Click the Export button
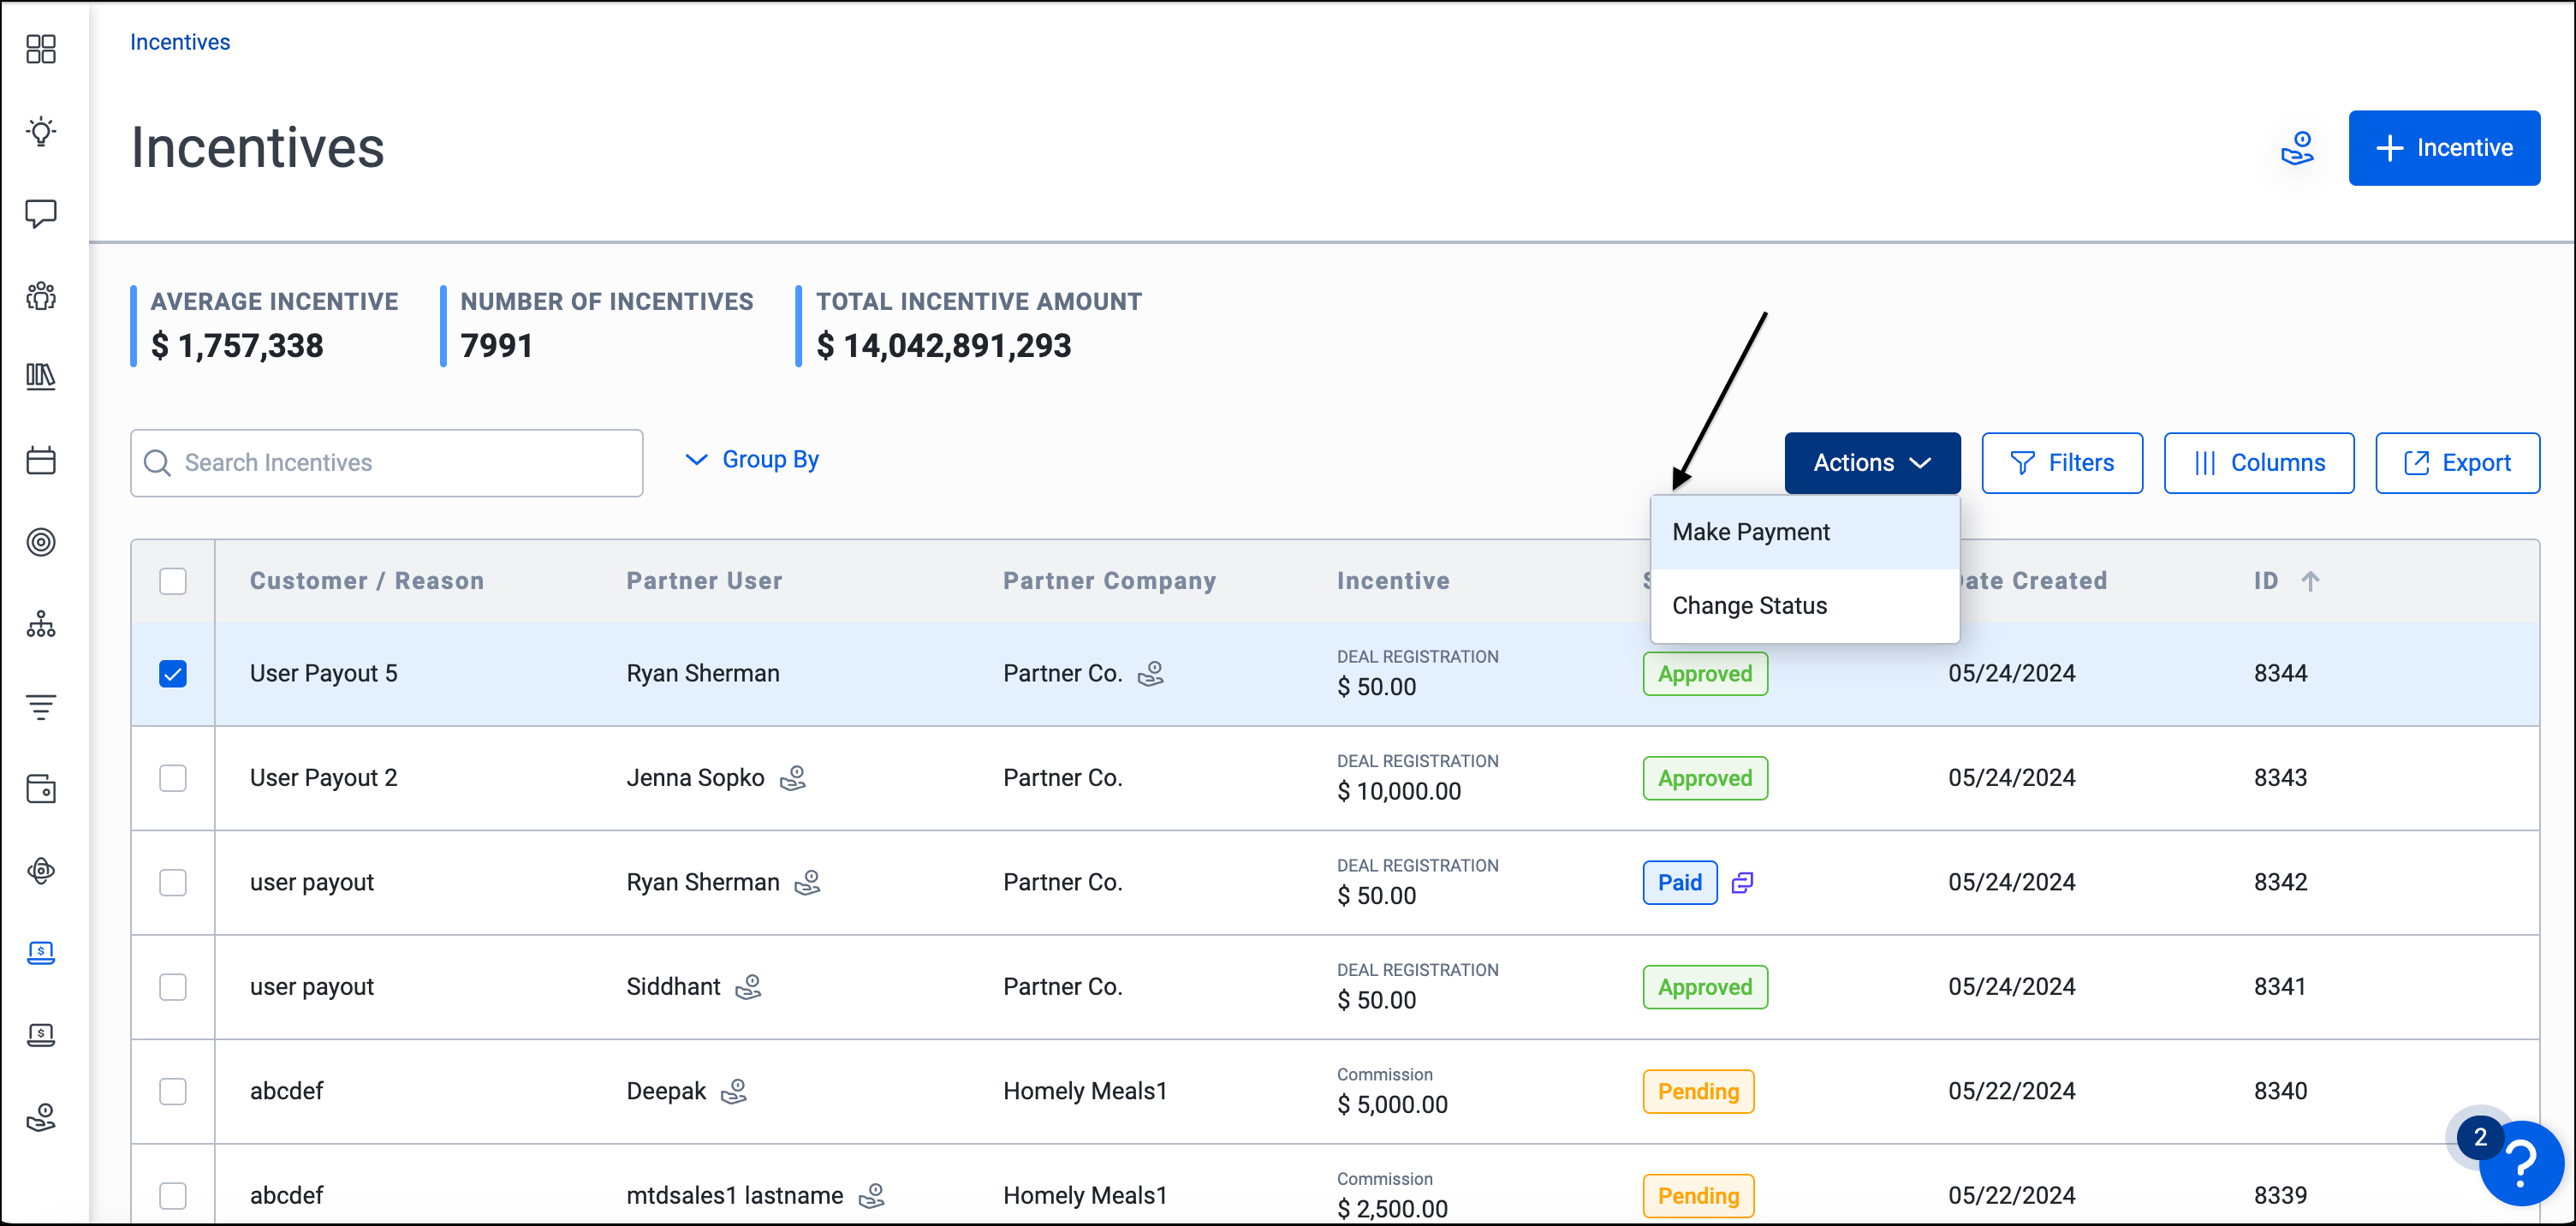 (2456, 462)
